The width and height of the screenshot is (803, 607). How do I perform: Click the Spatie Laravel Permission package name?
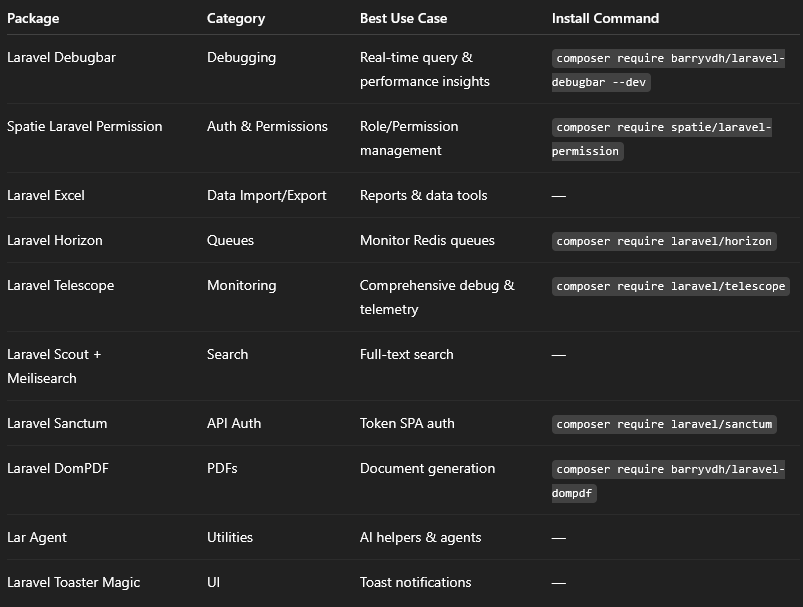[x=84, y=126]
